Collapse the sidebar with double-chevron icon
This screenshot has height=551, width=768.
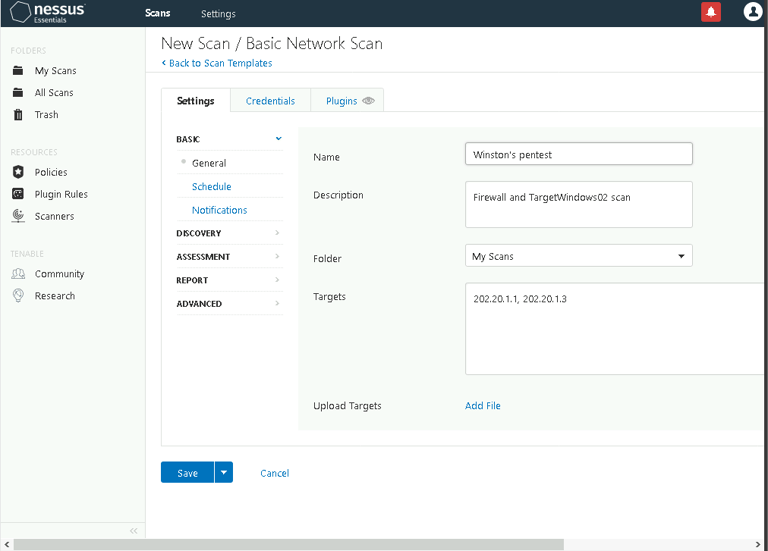click(134, 531)
